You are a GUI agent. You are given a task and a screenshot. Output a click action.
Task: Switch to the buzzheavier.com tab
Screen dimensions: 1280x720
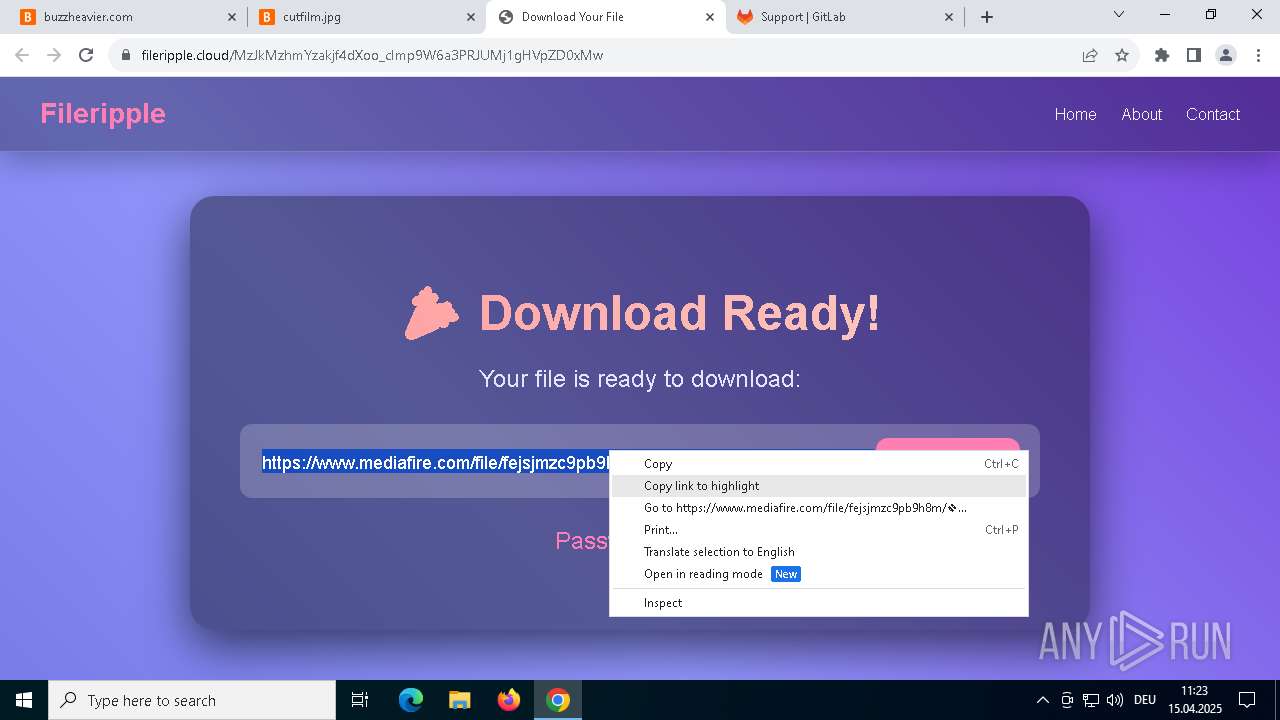pyautogui.click(x=128, y=17)
